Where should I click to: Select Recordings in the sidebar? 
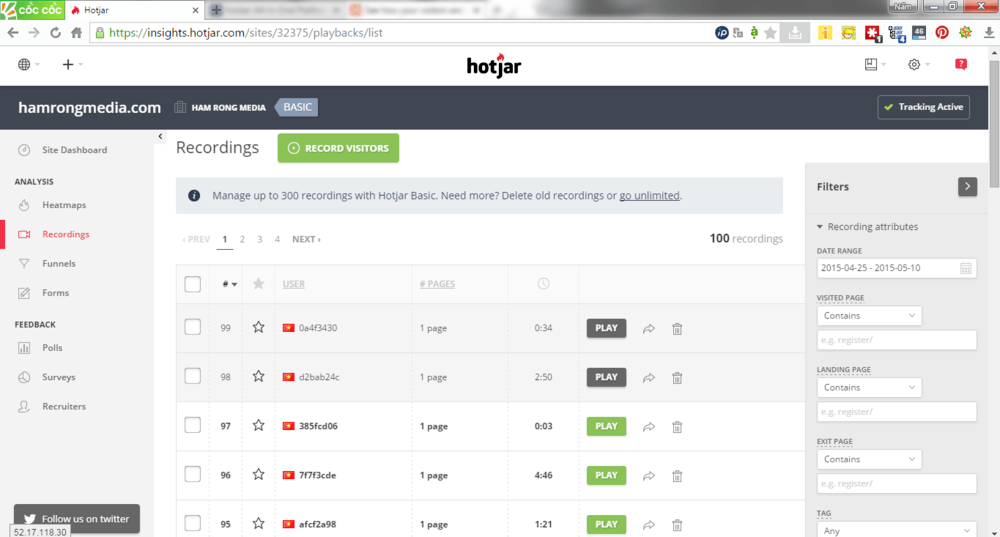point(66,234)
